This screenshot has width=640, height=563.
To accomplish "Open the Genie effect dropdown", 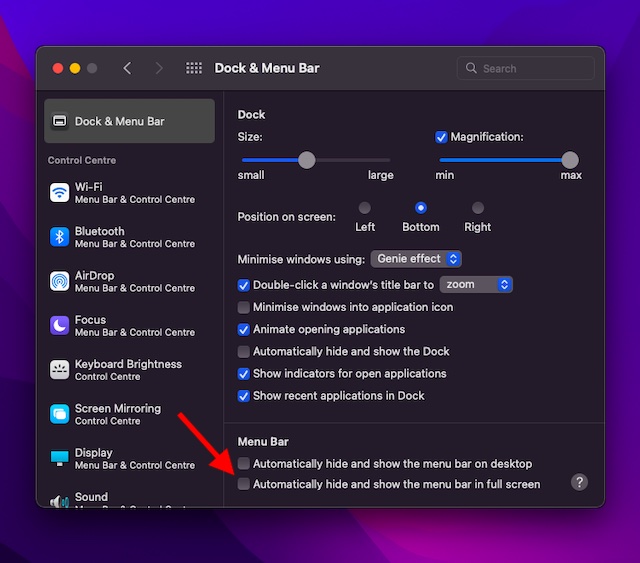I will pos(416,259).
